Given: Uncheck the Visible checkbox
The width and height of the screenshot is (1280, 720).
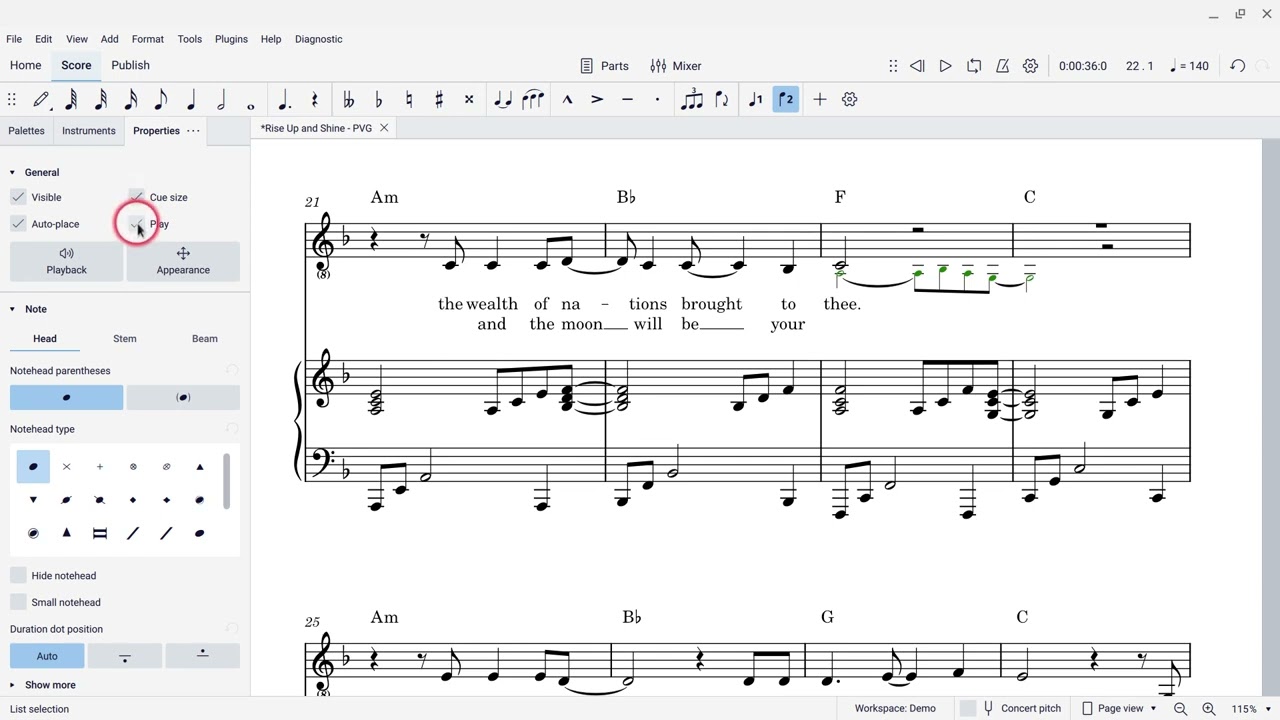Looking at the screenshot, I should (x=18, y=197).
